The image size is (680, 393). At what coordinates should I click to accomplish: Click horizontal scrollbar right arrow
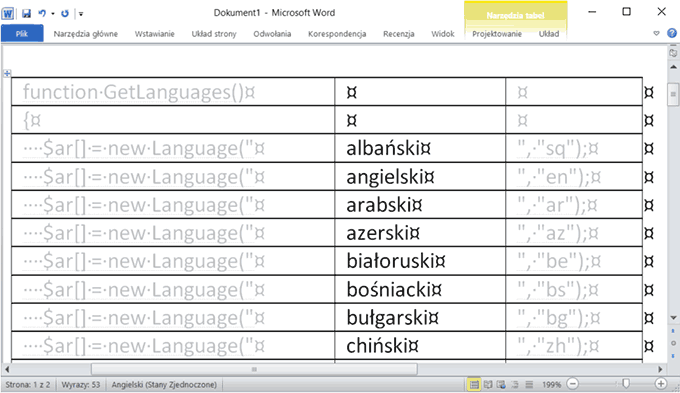click(660, 370)
